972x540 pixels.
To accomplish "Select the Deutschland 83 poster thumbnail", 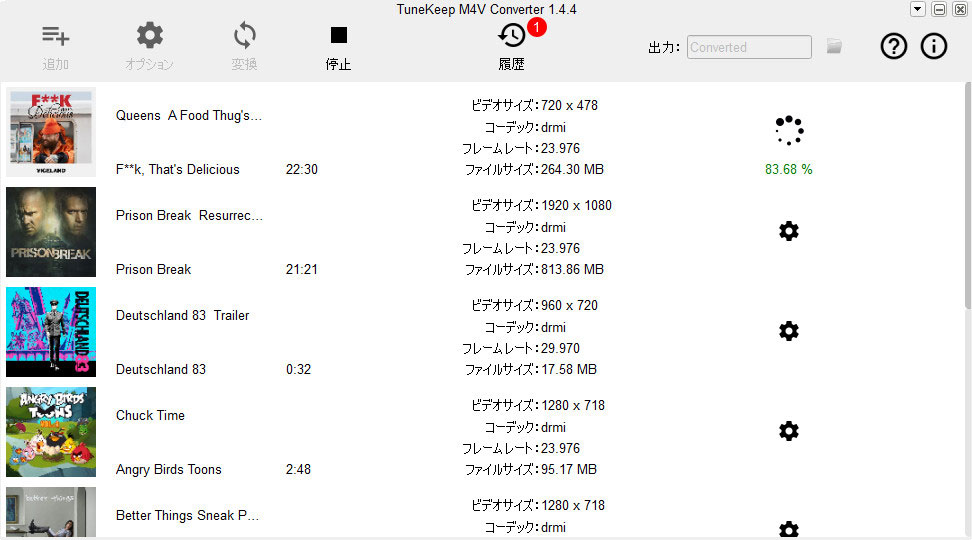I will (51, 332).
